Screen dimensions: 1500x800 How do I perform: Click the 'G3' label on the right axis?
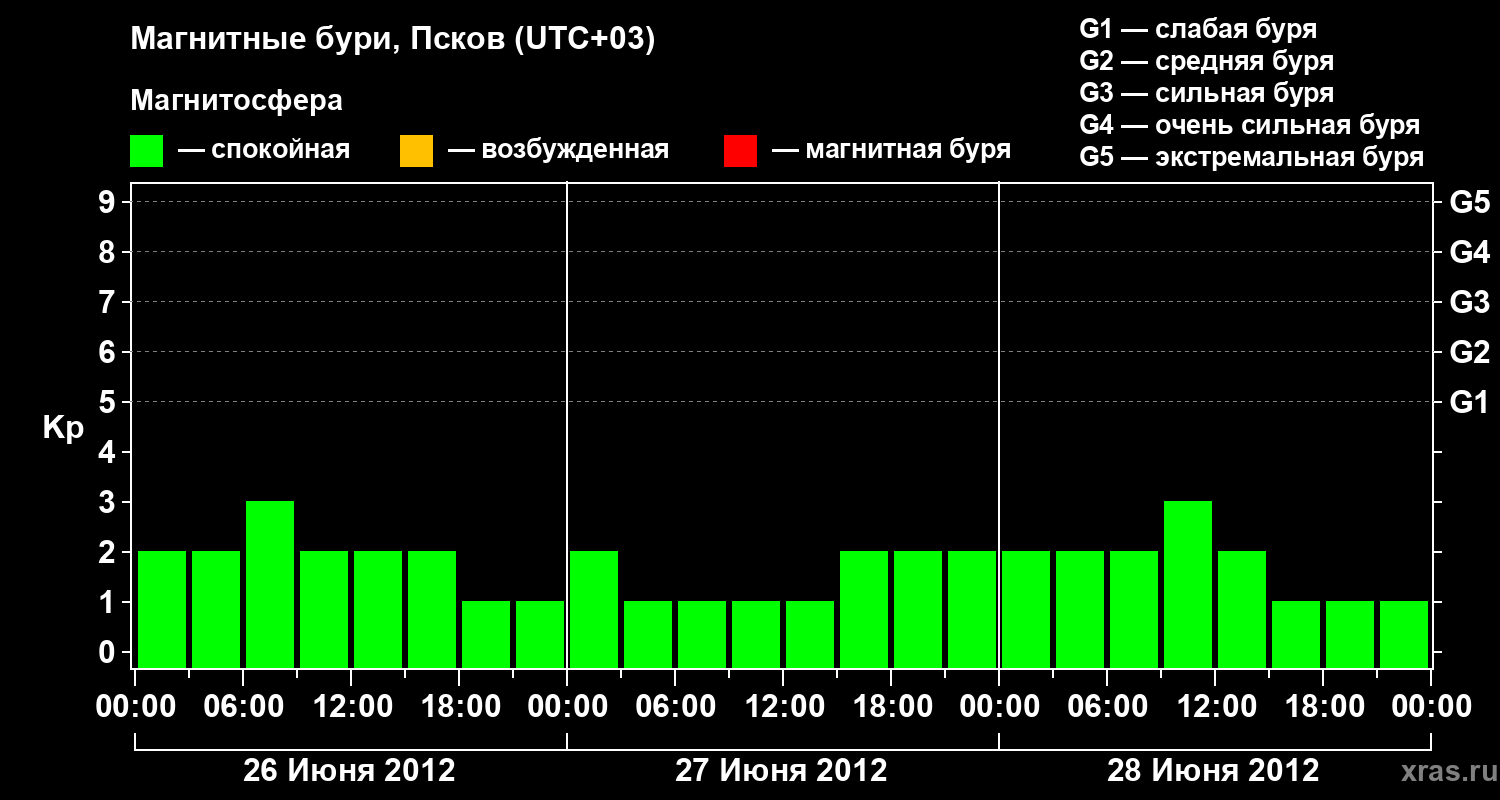click(x=1470, y=302)
